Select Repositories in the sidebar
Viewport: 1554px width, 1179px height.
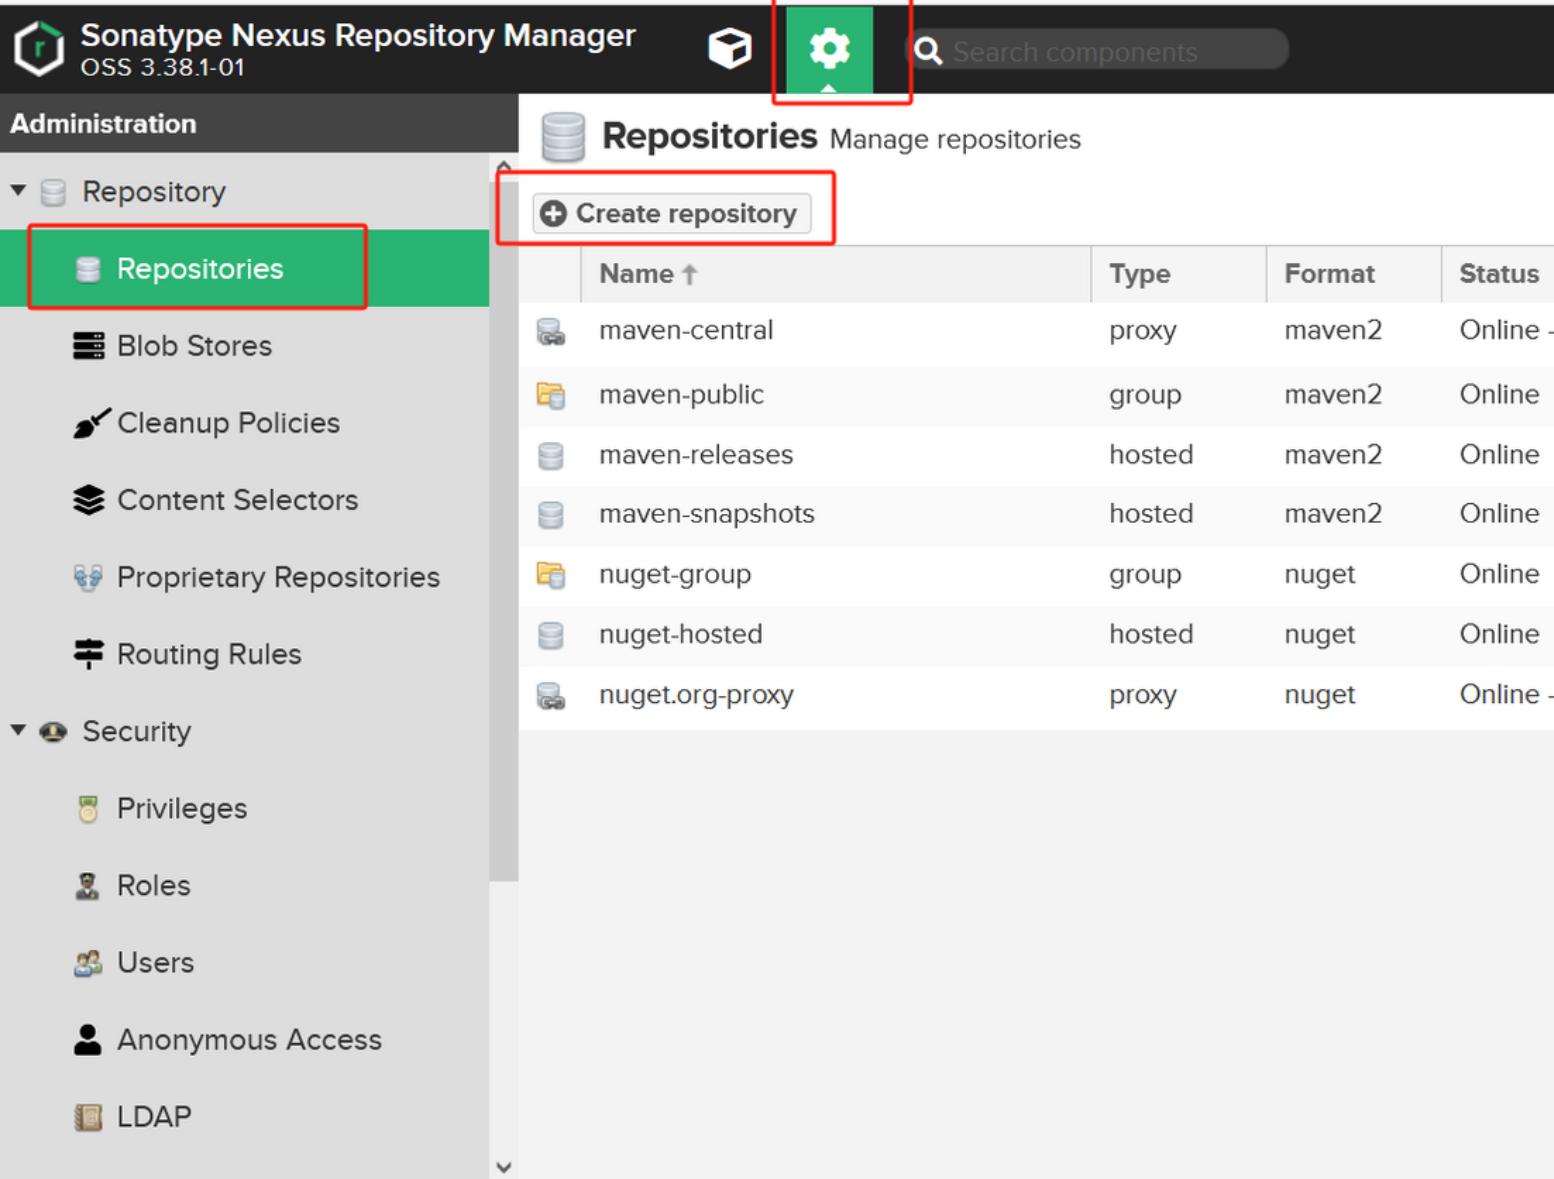click(x=244, y=268)
